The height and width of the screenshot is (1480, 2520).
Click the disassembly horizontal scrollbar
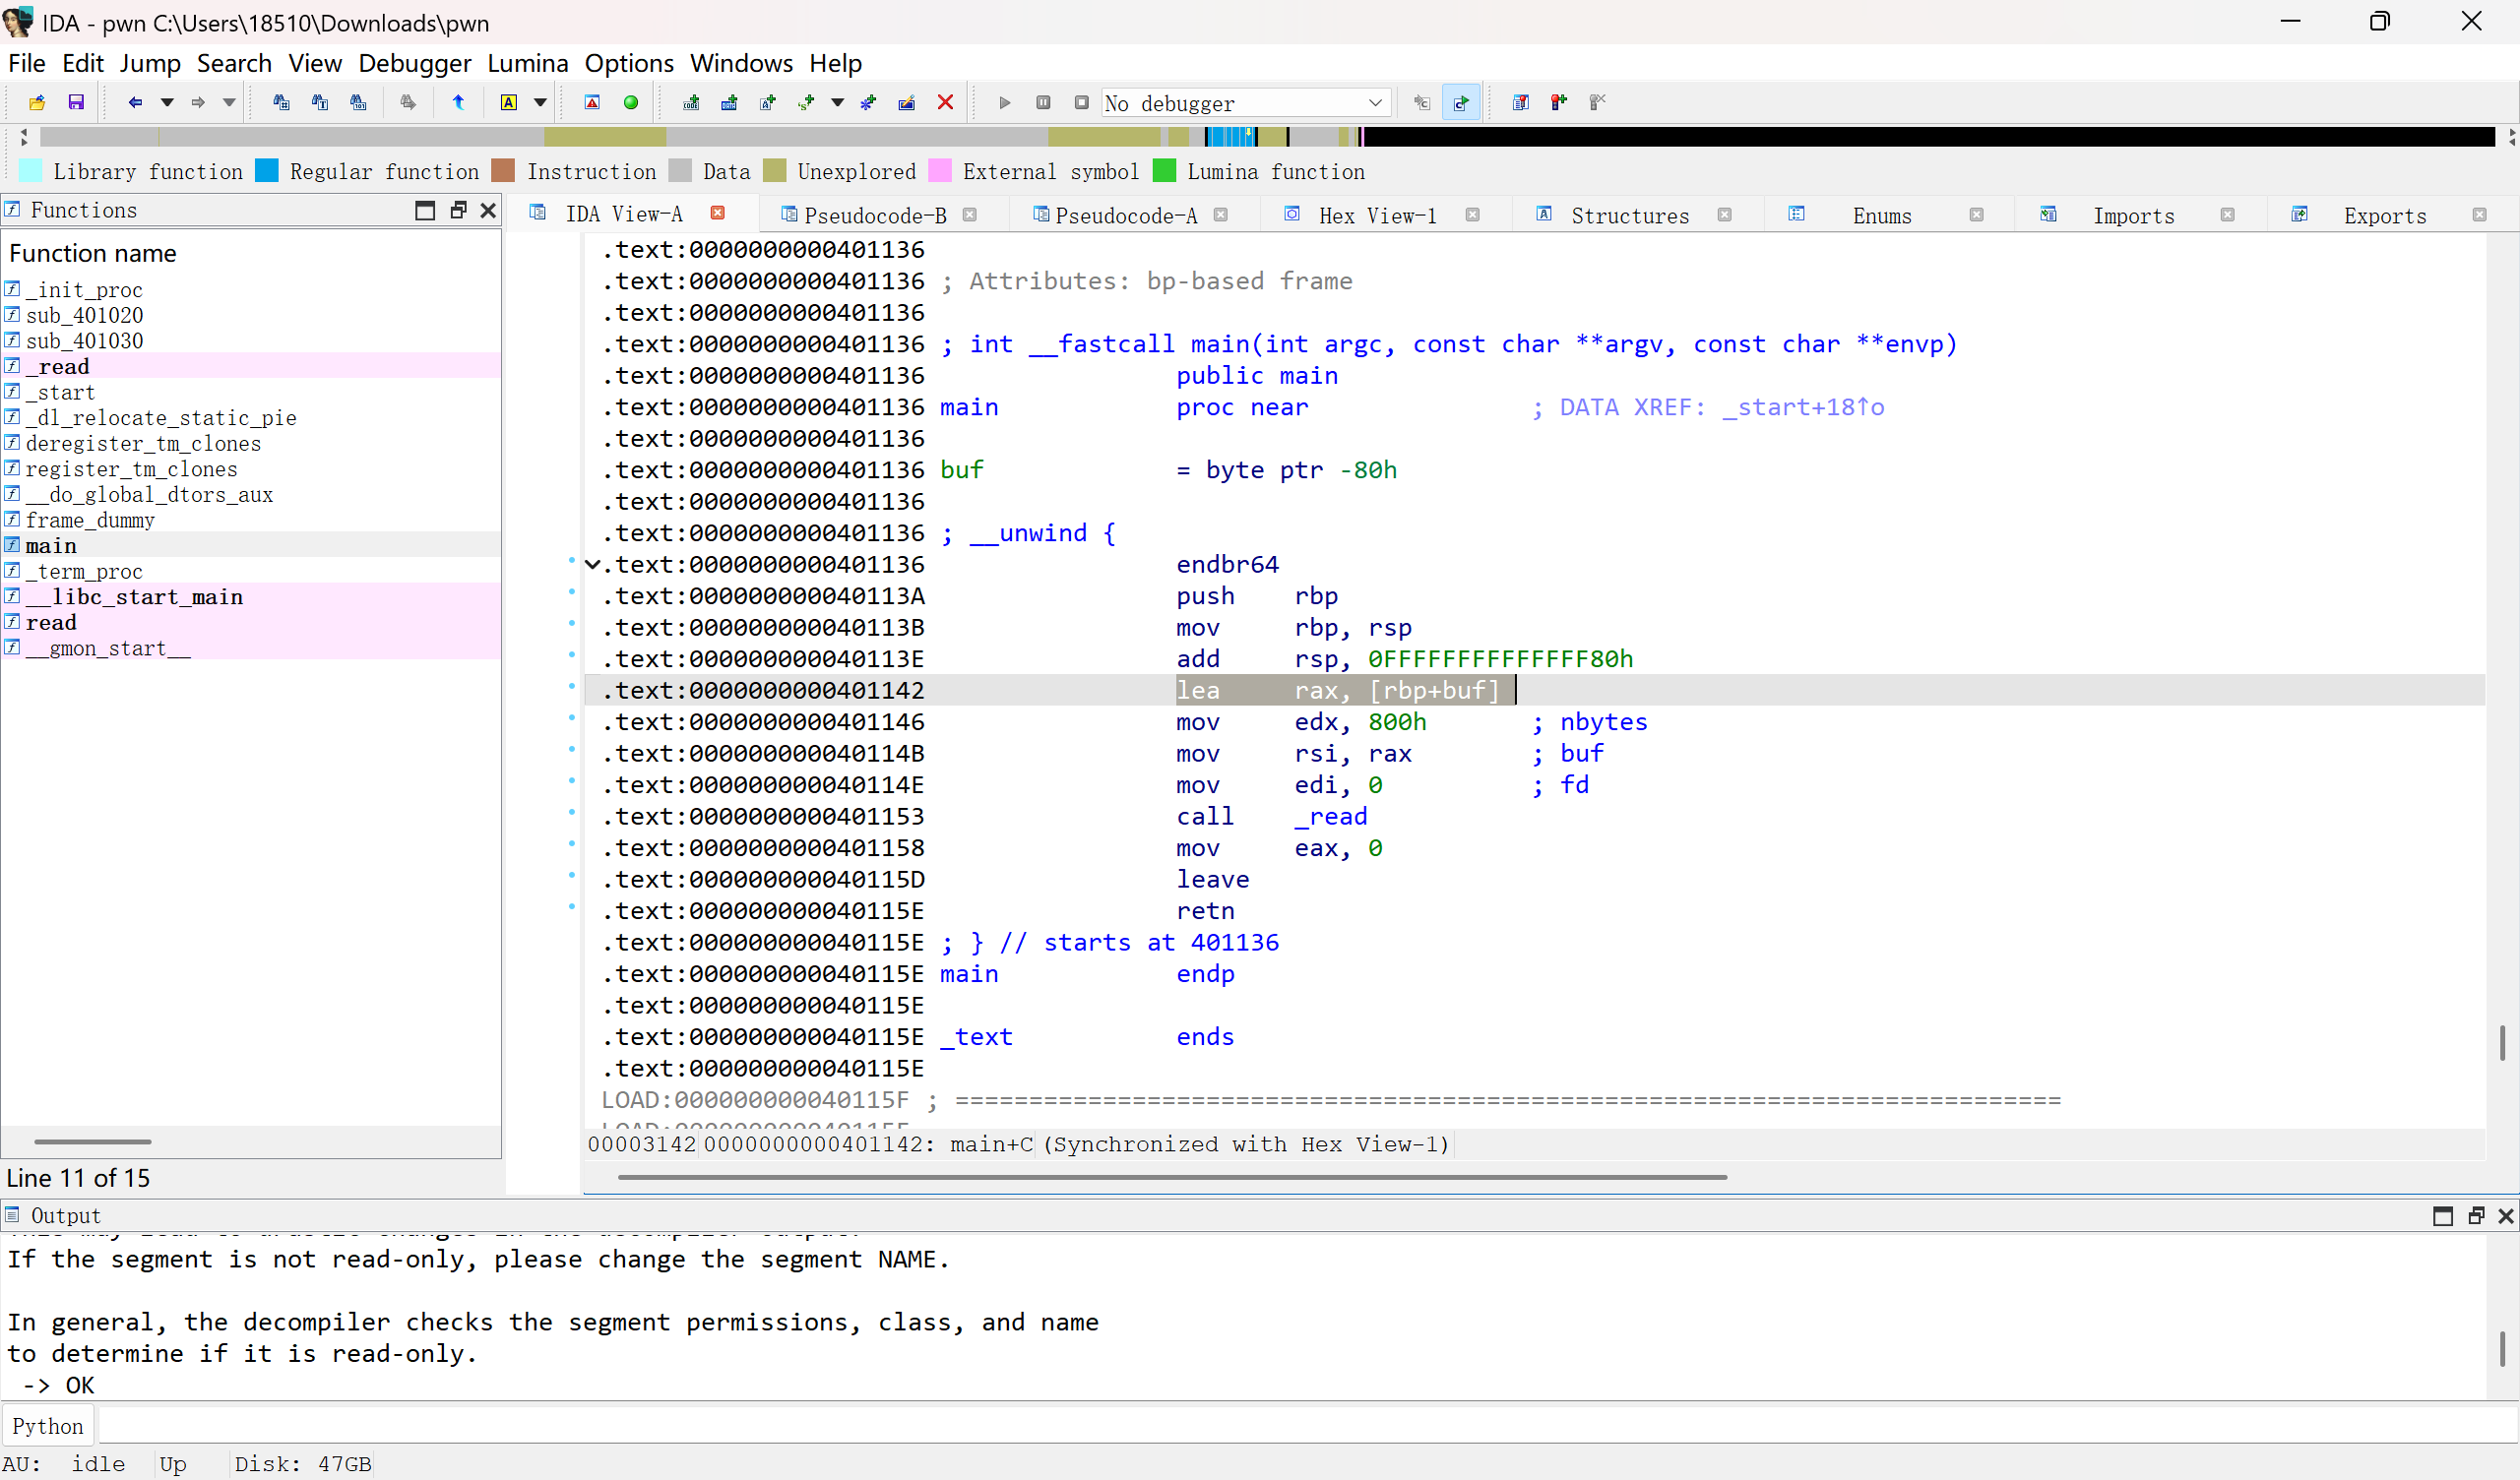coord(1172,1177)
